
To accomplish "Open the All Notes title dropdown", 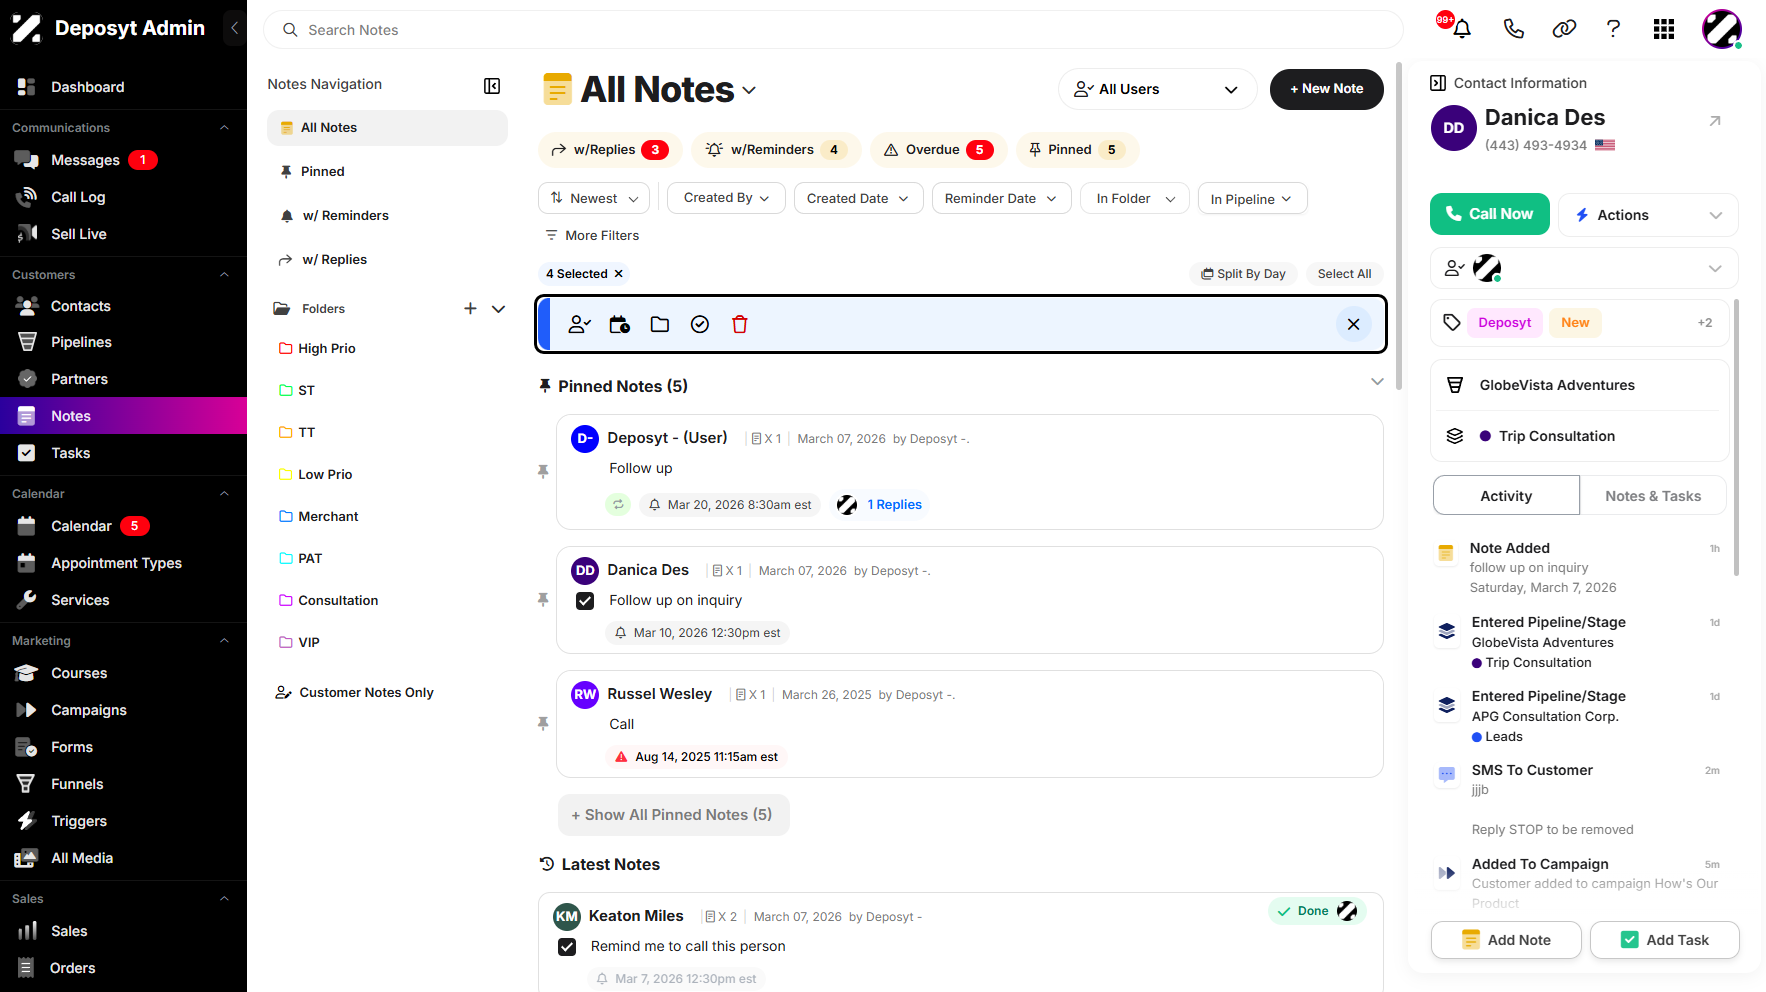I will 749,91.
